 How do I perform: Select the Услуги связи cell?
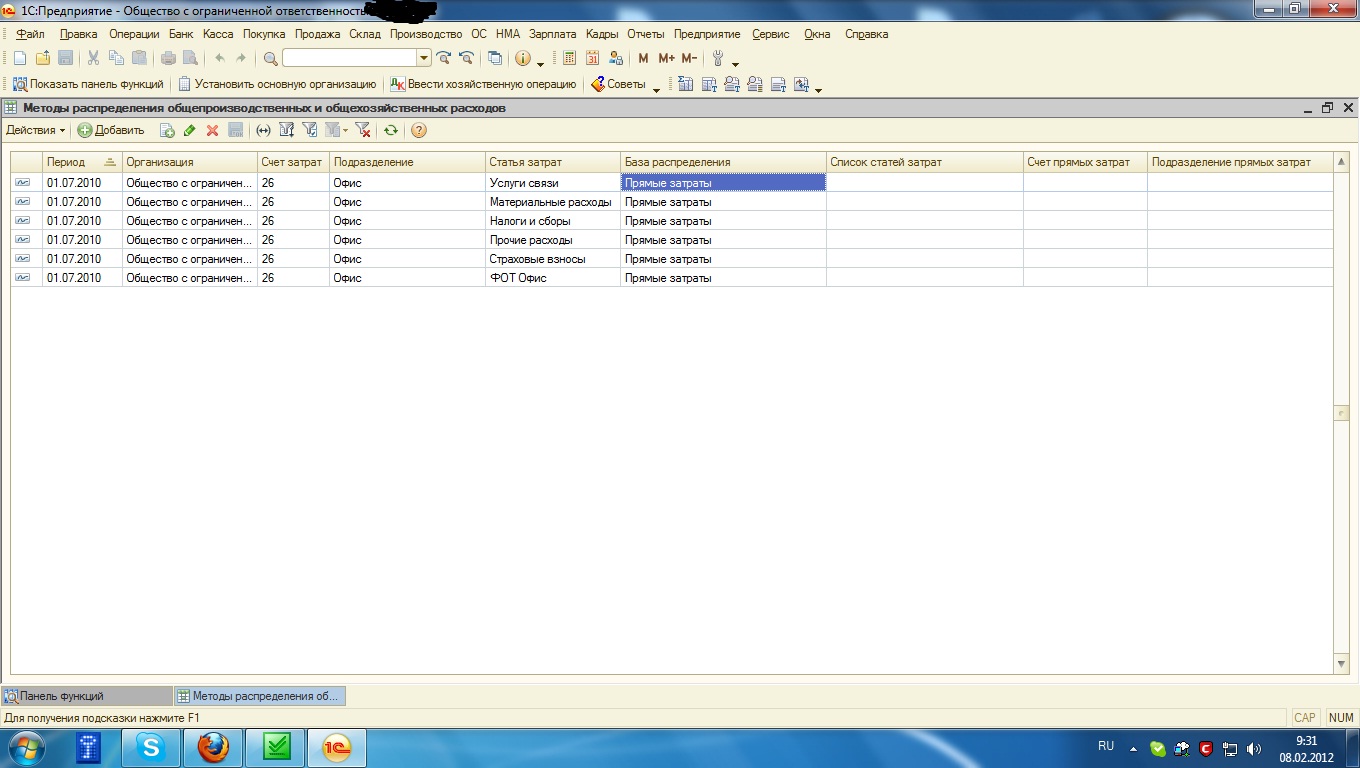coord(553,183)
